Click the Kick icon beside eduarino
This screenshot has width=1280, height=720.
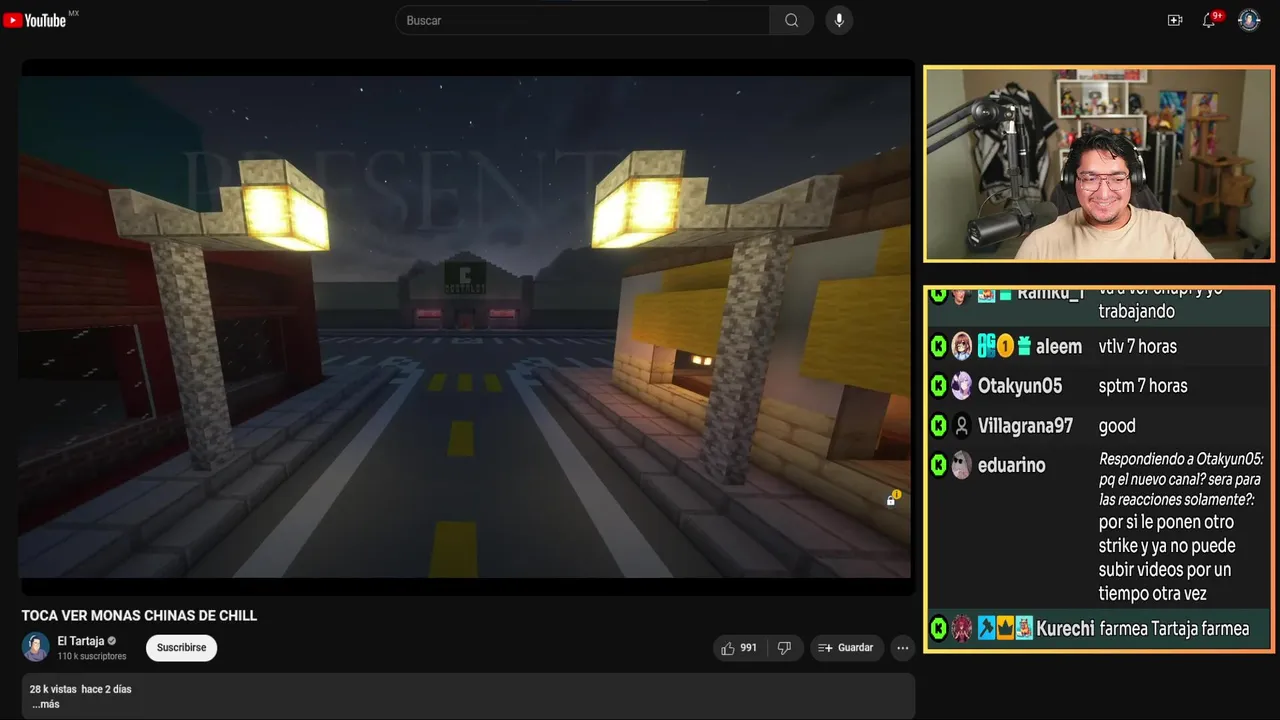point(938,465)
